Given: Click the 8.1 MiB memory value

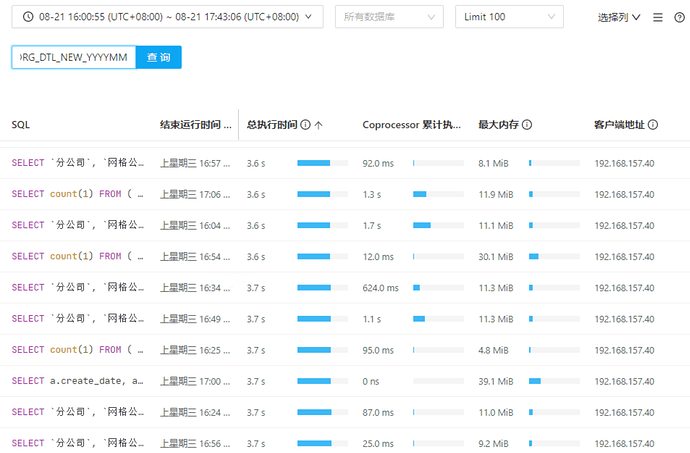Looking at the screenshot, I should point(493,163).
